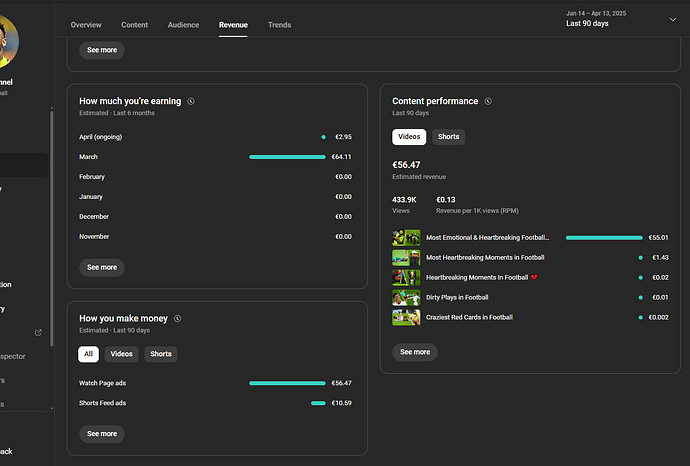Open Craziest Red Cards in Football thumbnail
This screenshot has height=466, width=690.
pos(406,318)
